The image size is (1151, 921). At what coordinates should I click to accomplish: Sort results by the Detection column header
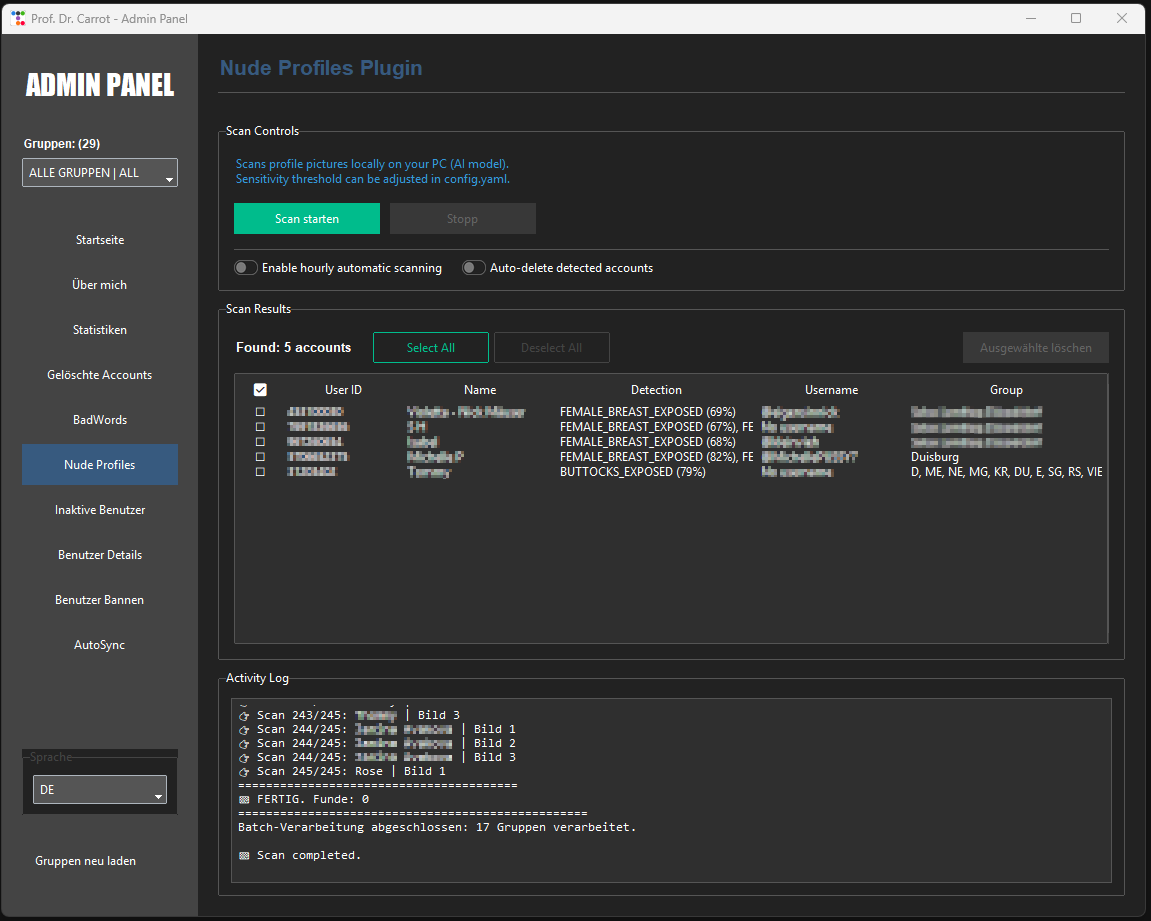coord(656,390)
